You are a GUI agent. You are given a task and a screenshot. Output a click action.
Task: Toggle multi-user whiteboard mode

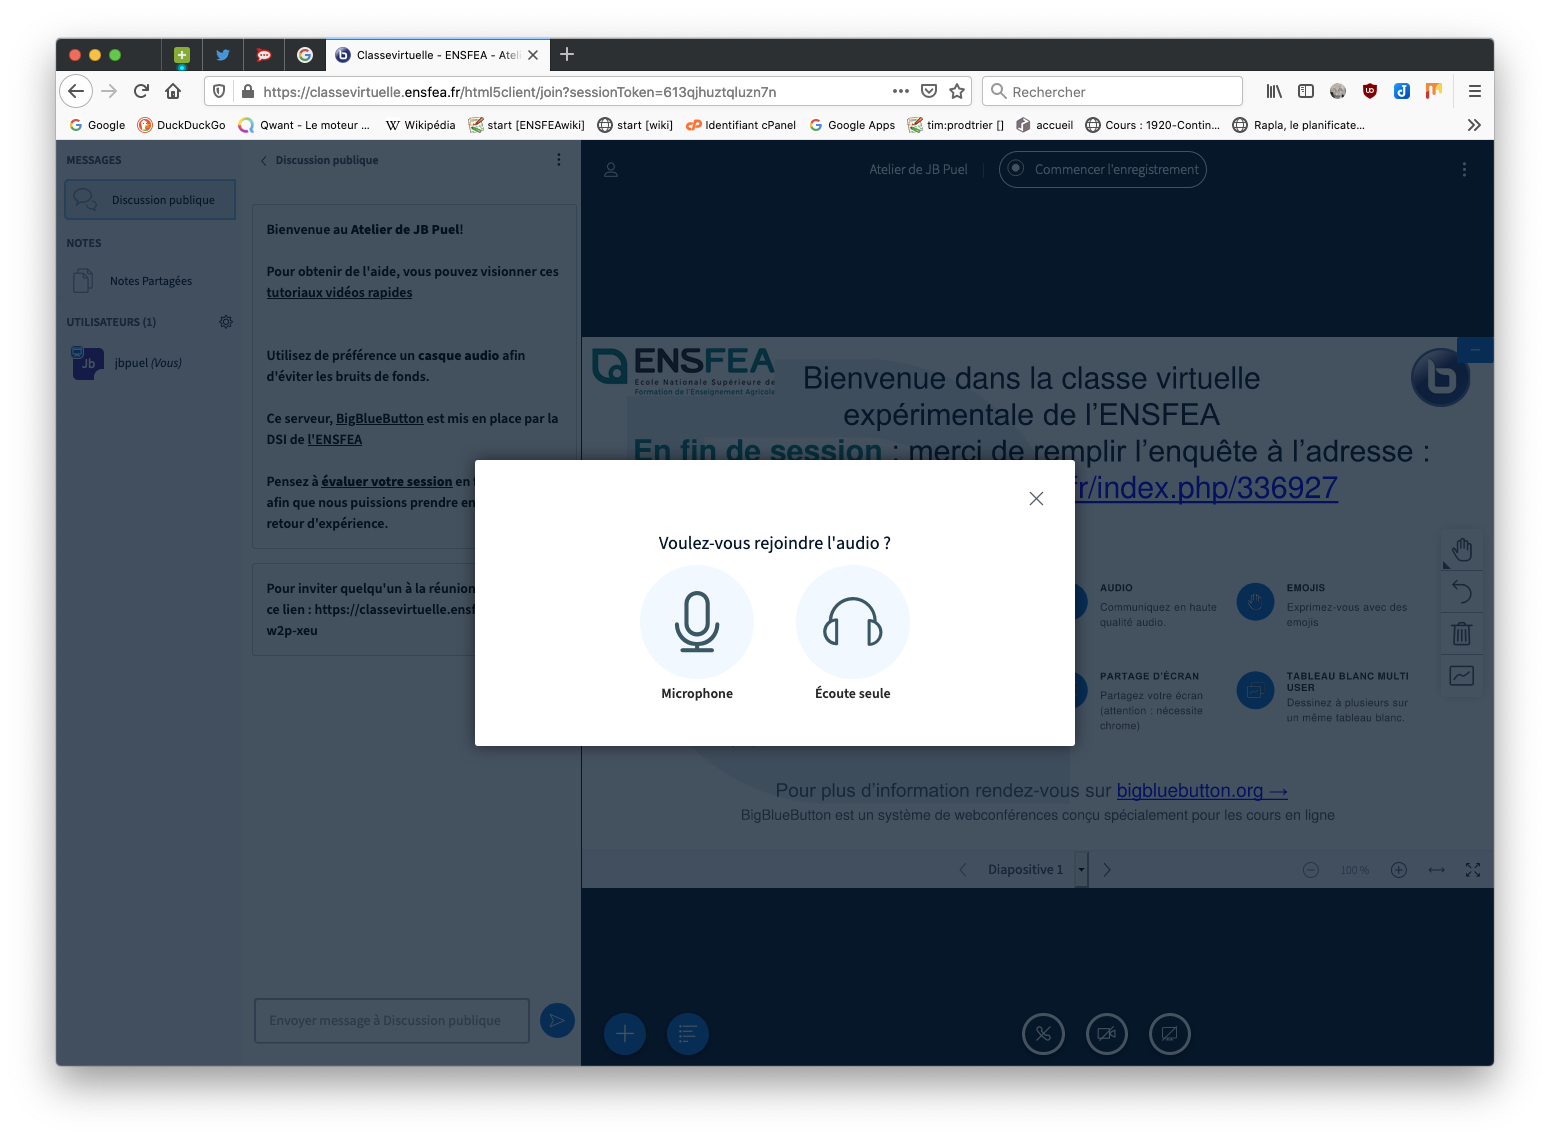click(1461, 676)
